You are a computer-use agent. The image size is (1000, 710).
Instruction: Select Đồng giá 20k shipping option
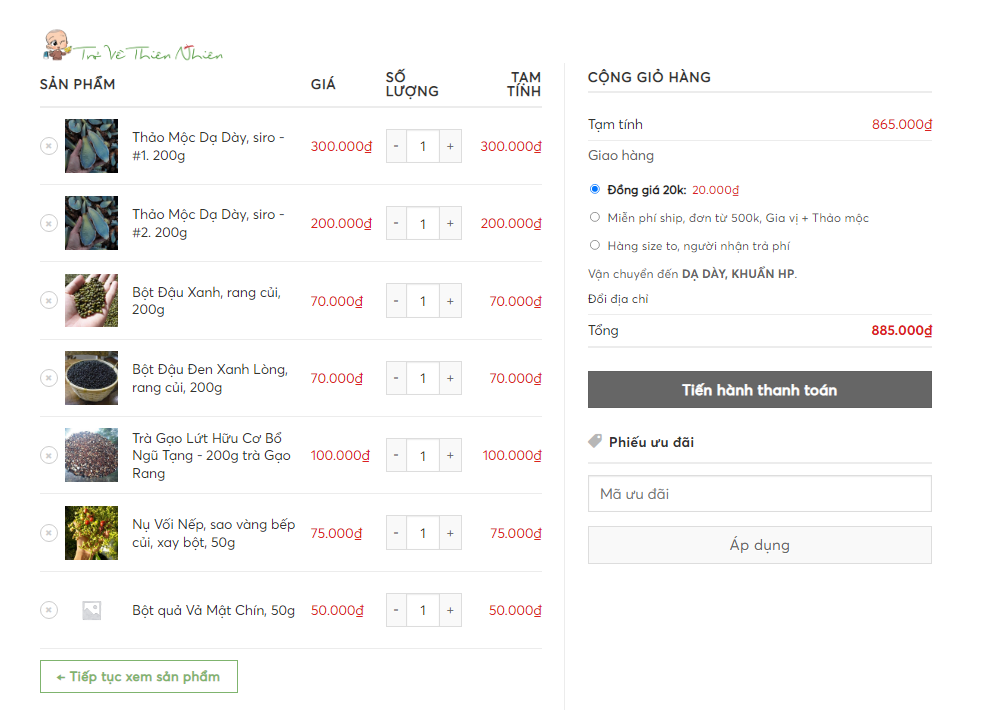click(595, 189)
